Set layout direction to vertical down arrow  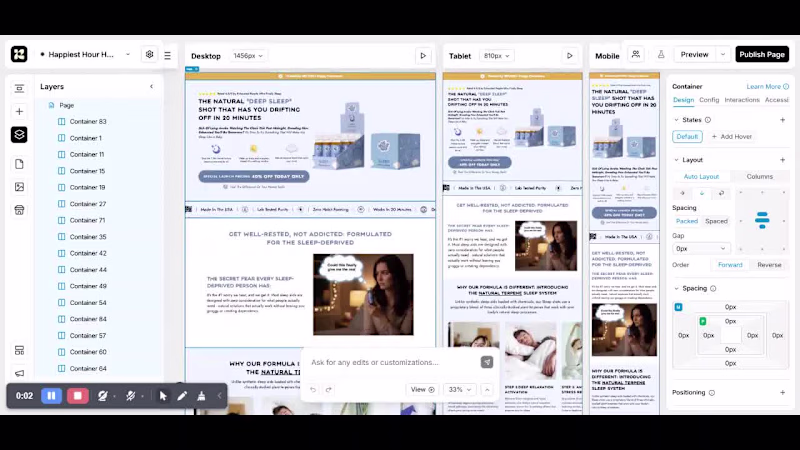pyautogui.click(x=702, y=193)
